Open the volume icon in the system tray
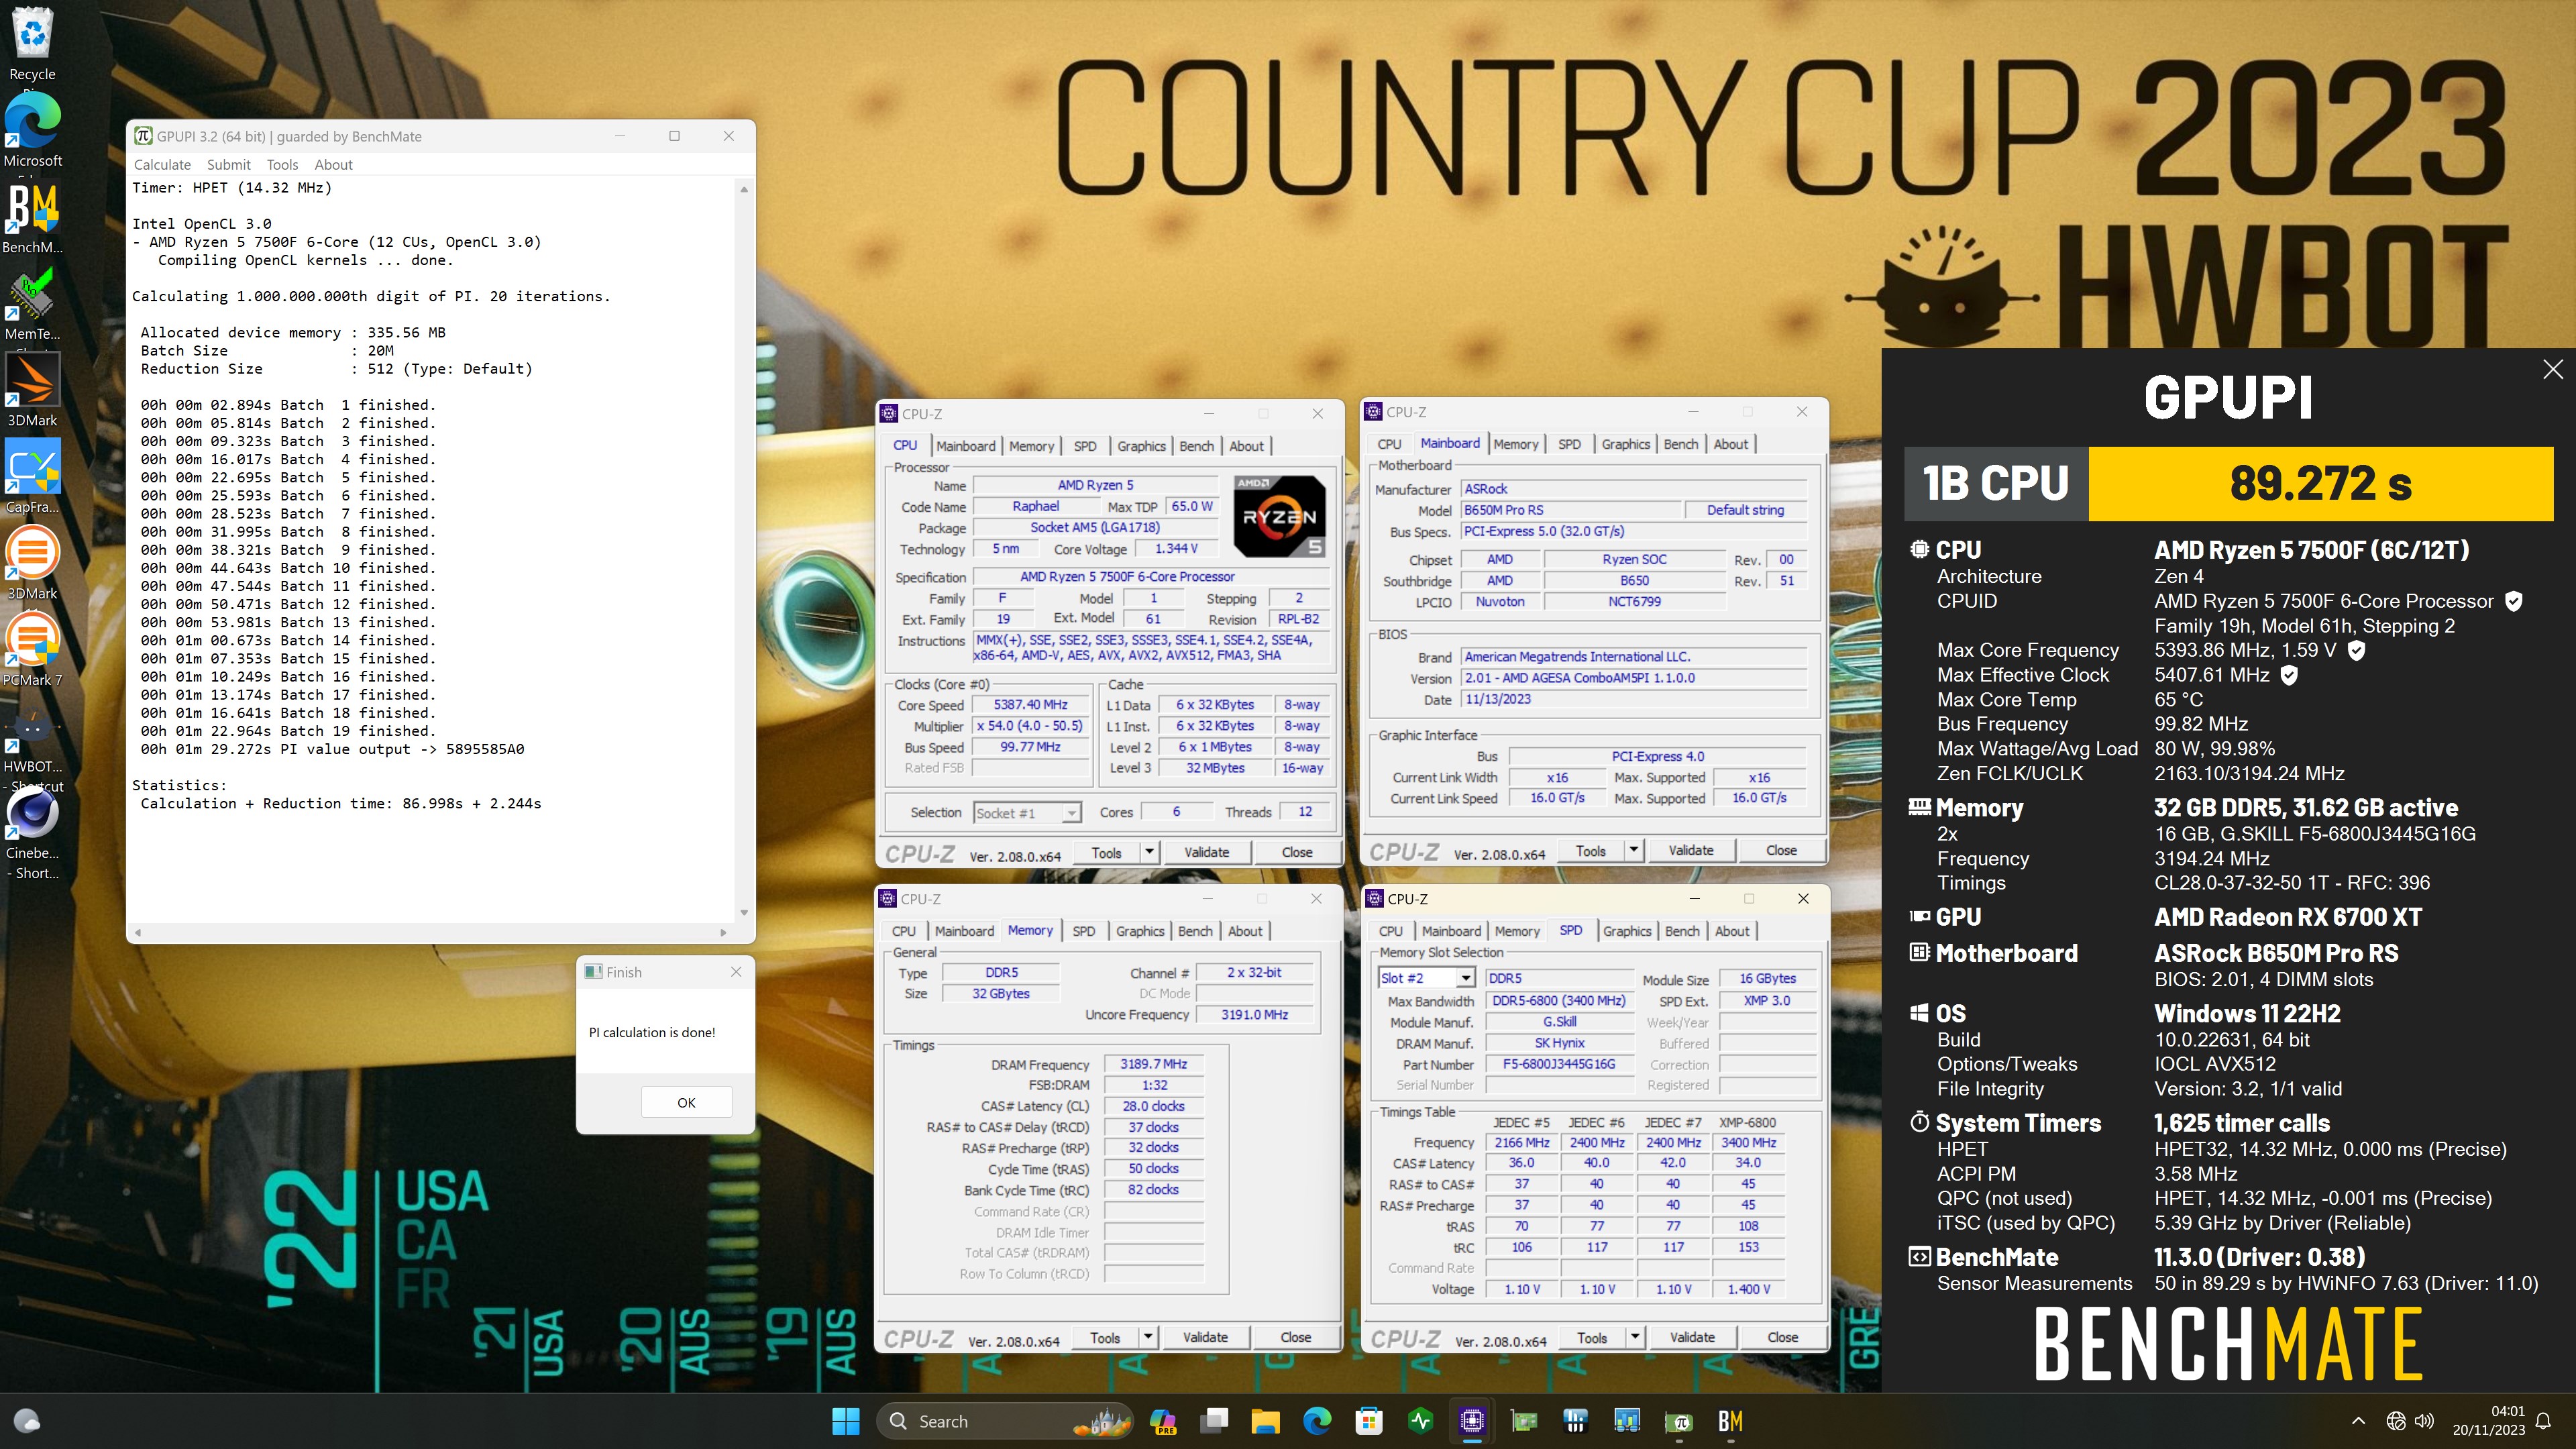Viewport: 2576px width, 1449px height. click(x=2424, y=1421)
